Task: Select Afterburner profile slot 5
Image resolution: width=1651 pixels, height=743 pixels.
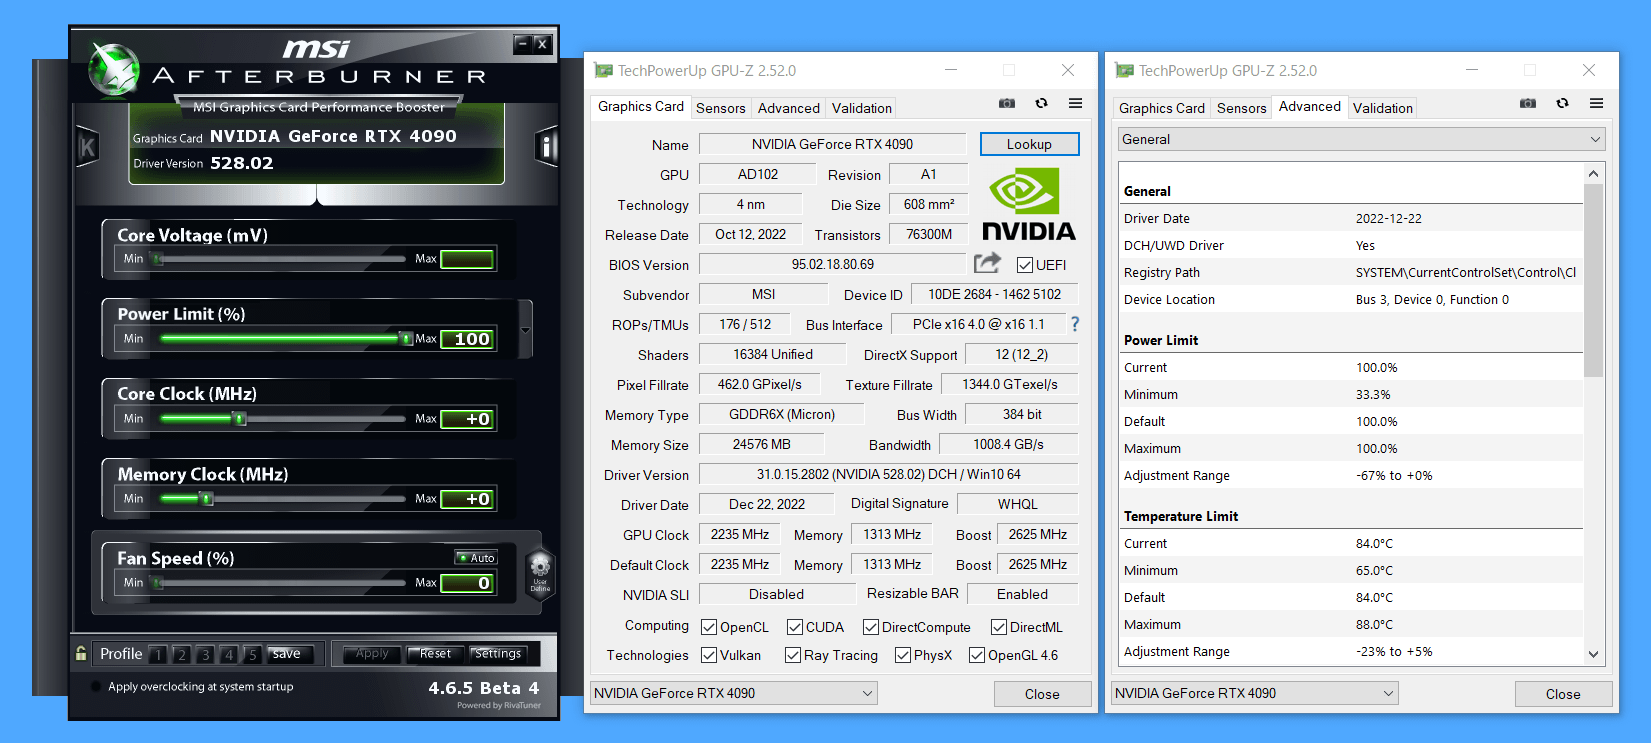Action: [253, 654]
